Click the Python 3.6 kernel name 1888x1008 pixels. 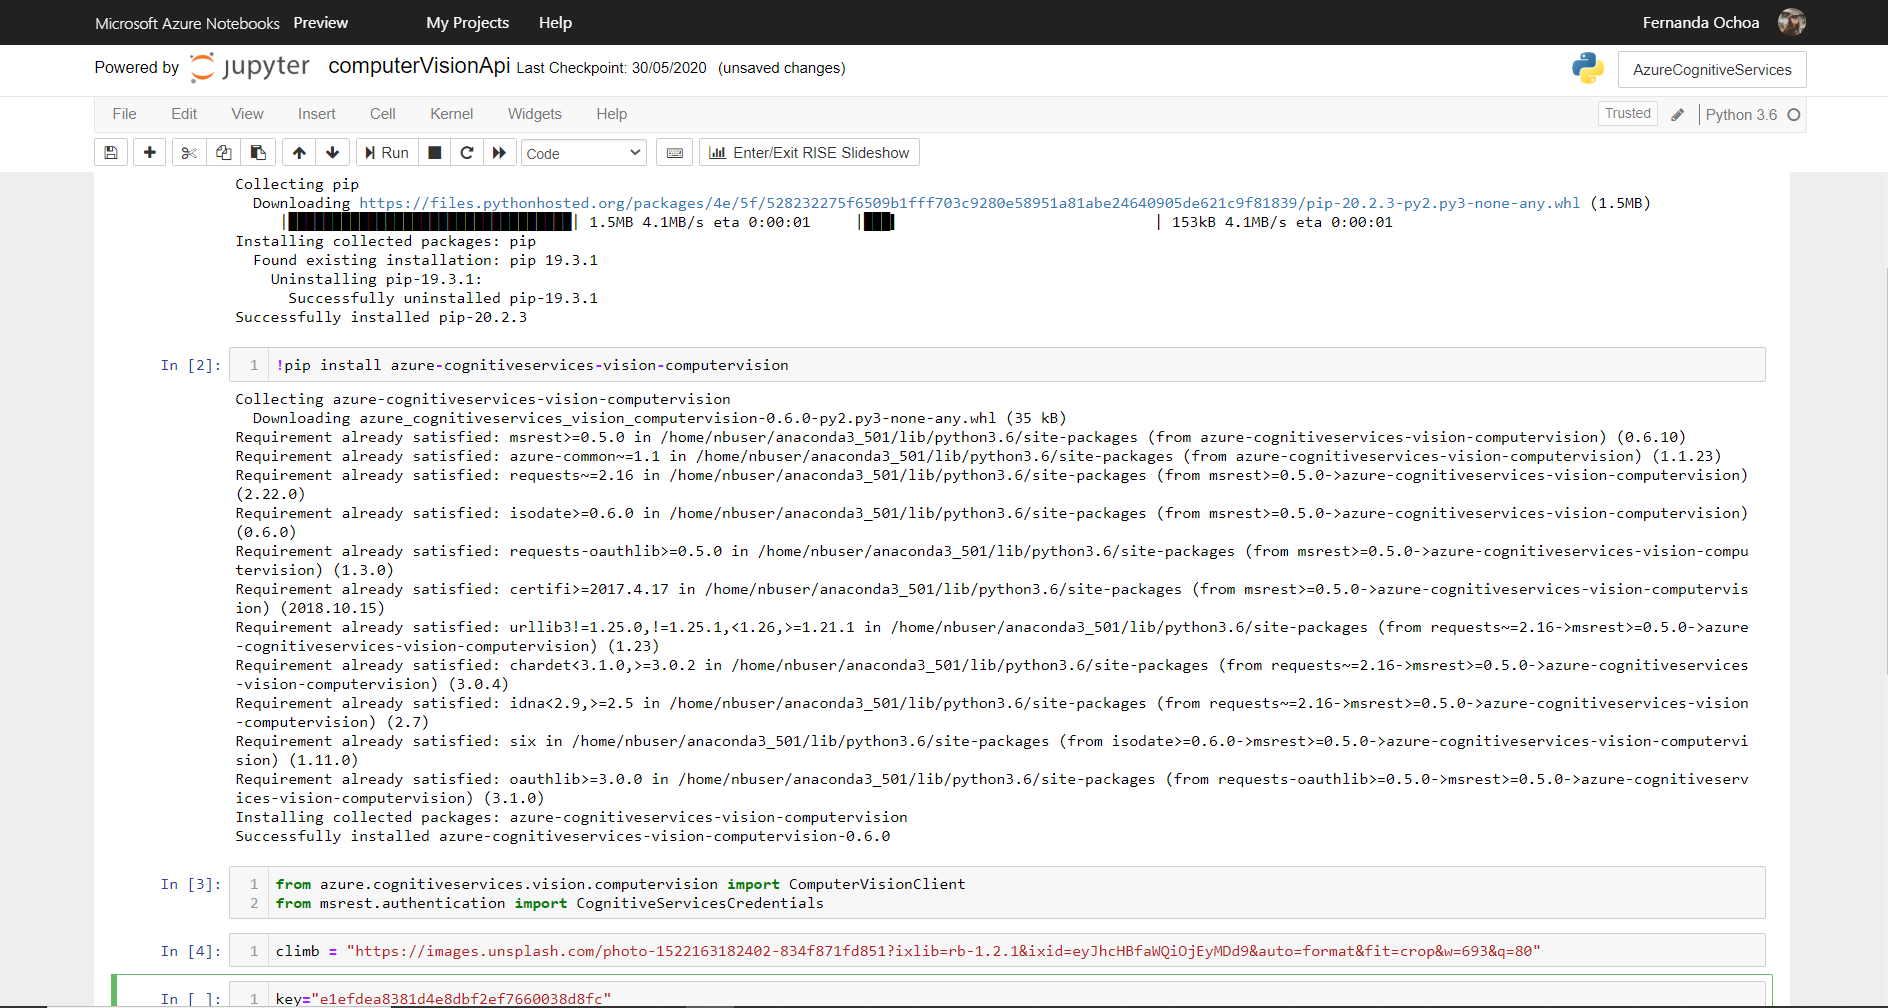tap(1742, 115)
